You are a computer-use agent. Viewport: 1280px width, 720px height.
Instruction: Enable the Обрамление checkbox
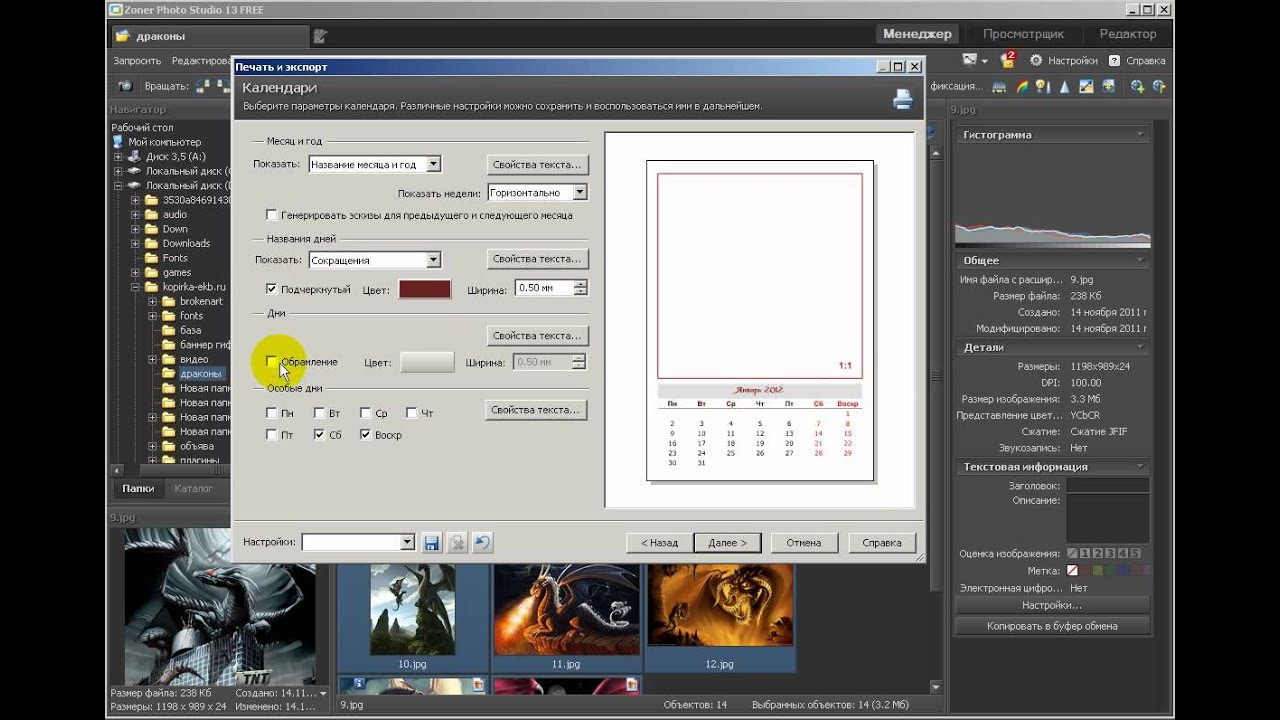[x=272, y=362]
